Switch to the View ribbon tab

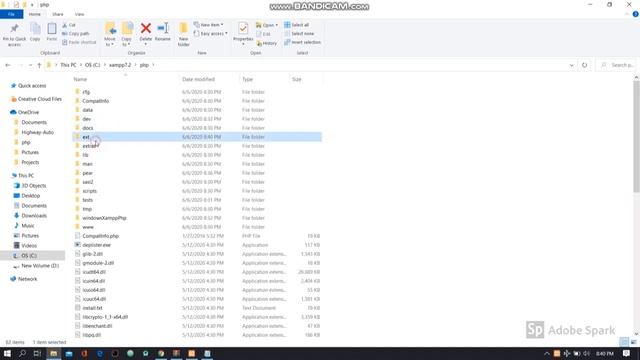tap(80, 14)
